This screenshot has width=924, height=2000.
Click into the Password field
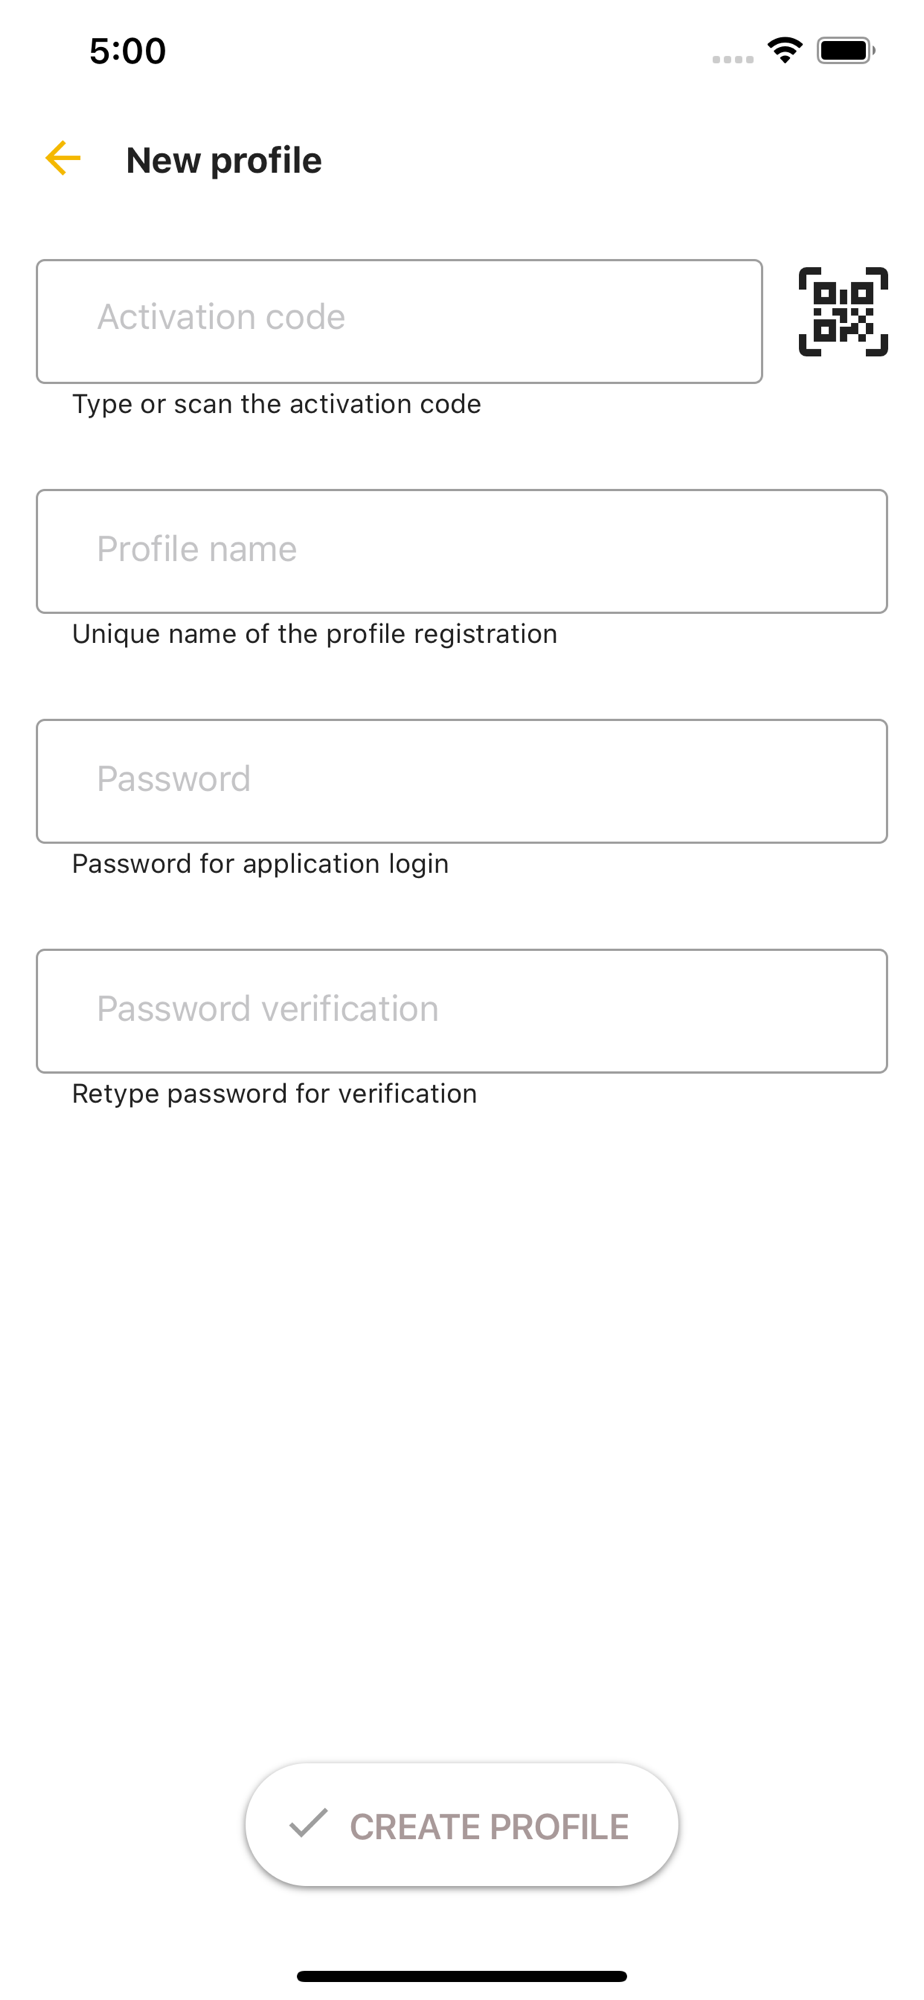click(462, 781)
